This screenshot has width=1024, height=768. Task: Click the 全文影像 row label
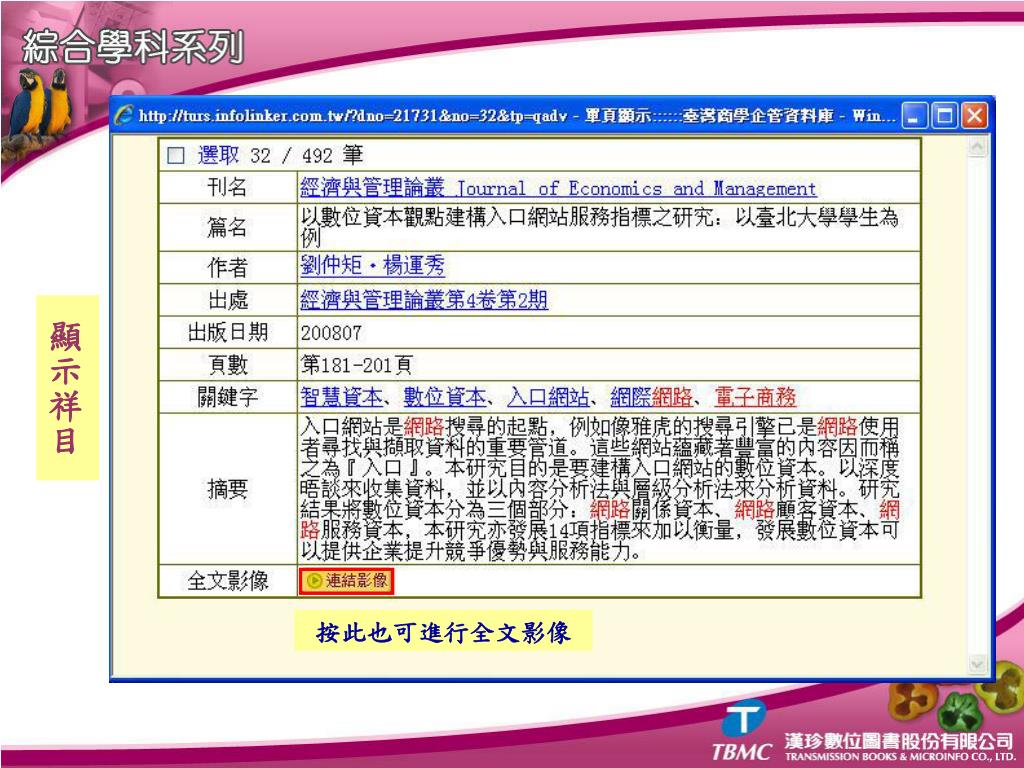[227, 581]
